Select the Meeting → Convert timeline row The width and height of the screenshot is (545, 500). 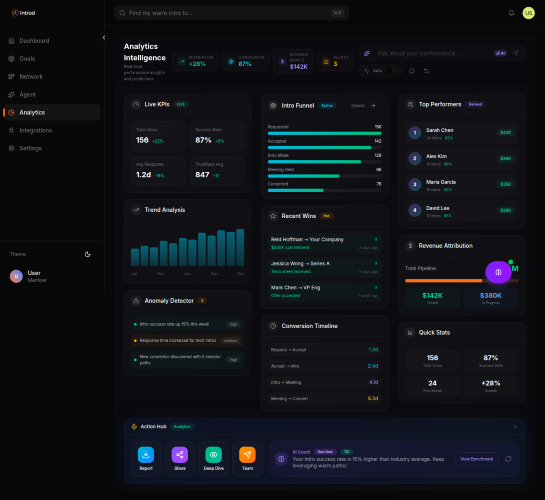pyautogui.click(x=324, y=399)
